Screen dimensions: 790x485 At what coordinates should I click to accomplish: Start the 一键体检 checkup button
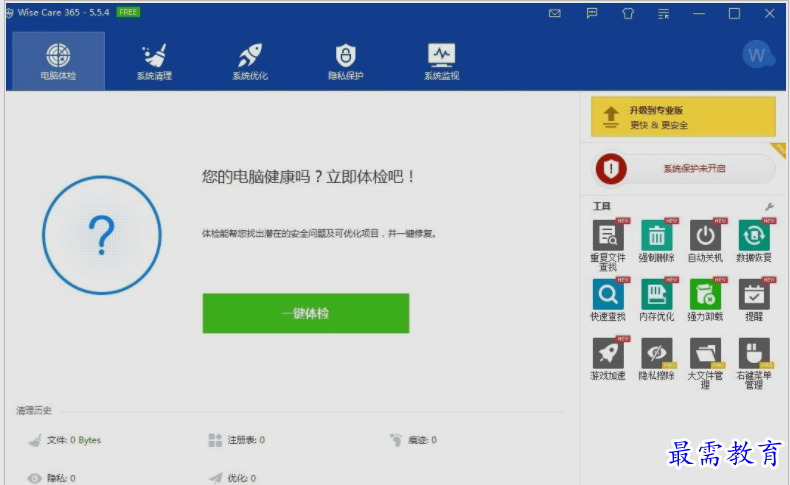click(306, 313)
